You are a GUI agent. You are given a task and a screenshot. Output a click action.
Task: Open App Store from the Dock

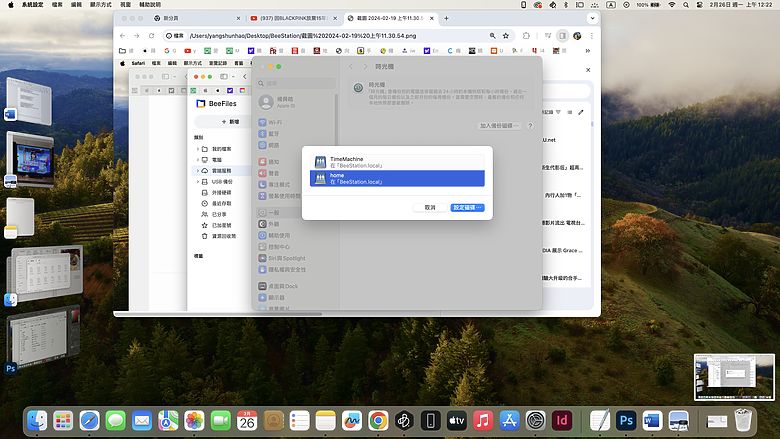[x=509, y=421]
